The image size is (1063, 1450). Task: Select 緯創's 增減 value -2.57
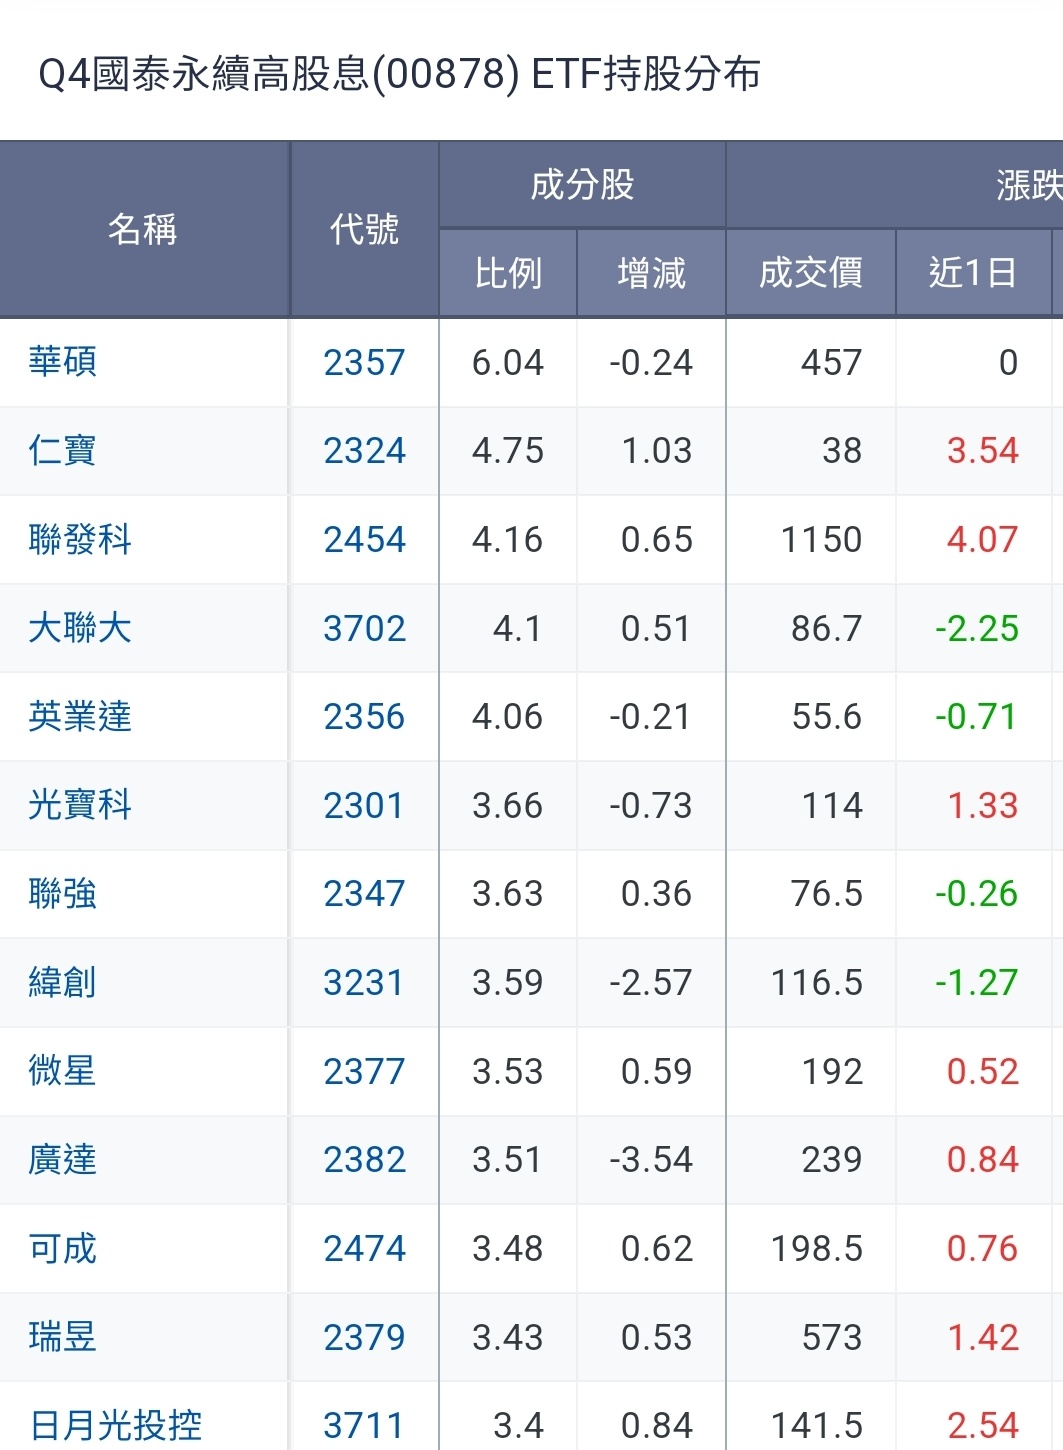click(651, 983)
